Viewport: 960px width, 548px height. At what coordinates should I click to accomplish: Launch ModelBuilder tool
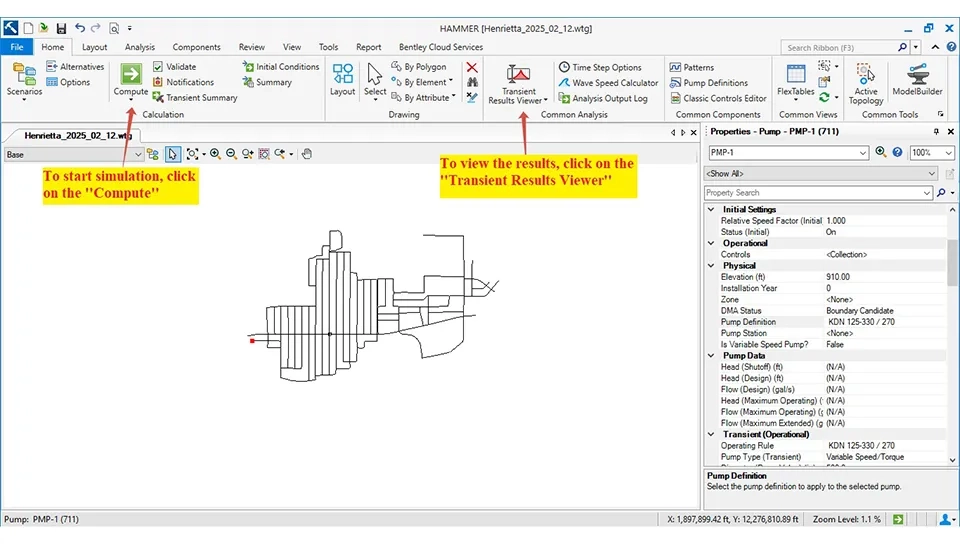click(916, 82)
